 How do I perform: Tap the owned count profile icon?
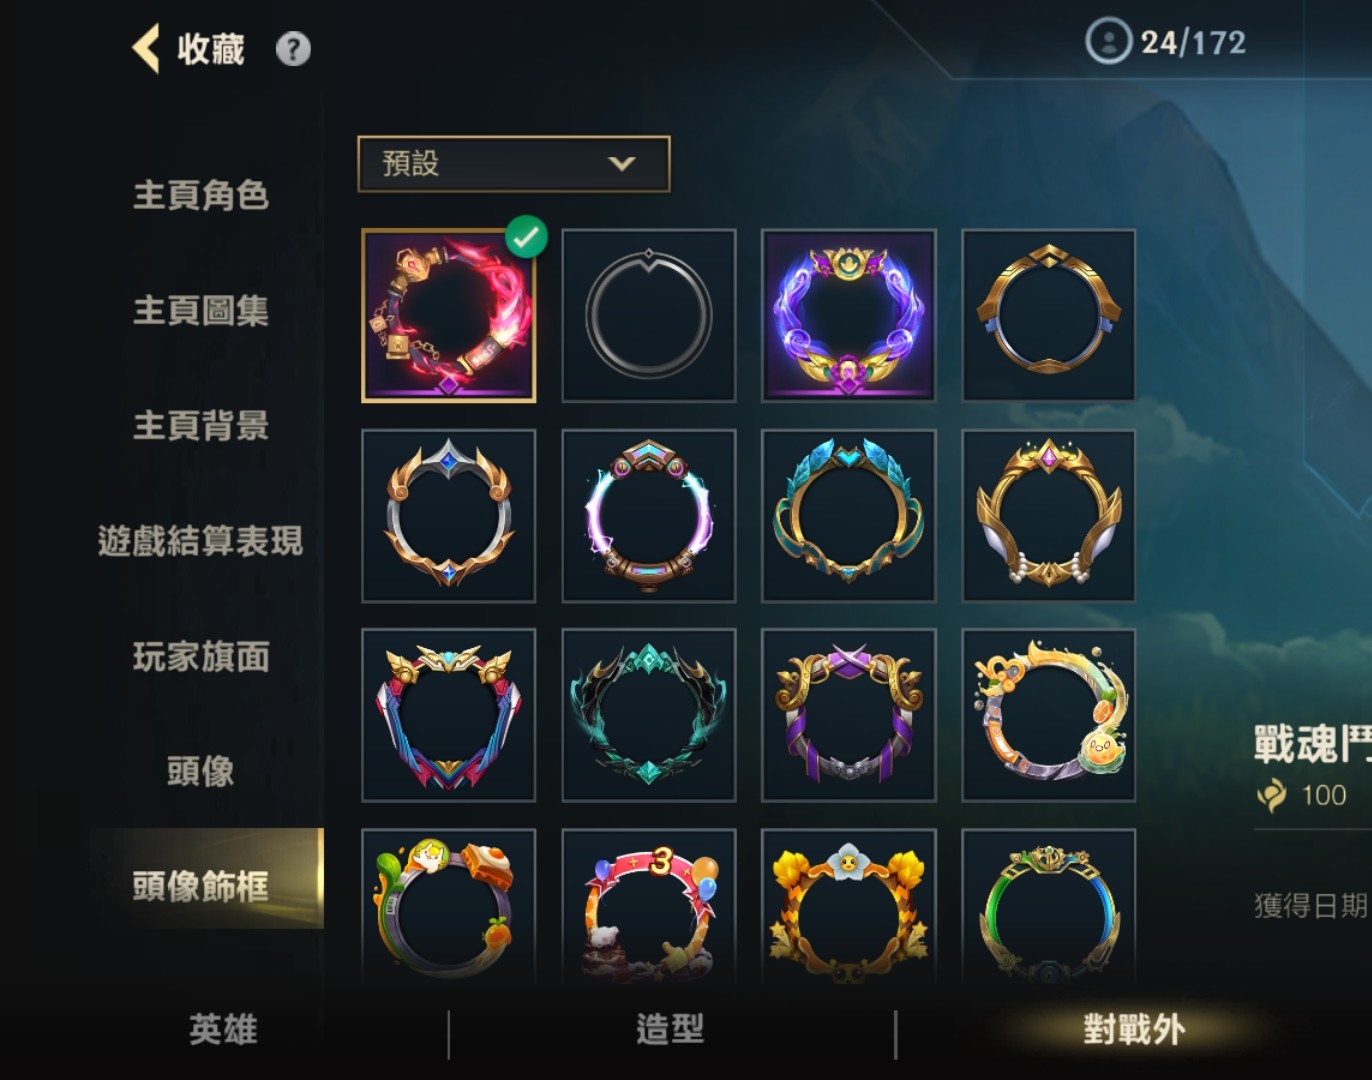(x=1108, y=41)
